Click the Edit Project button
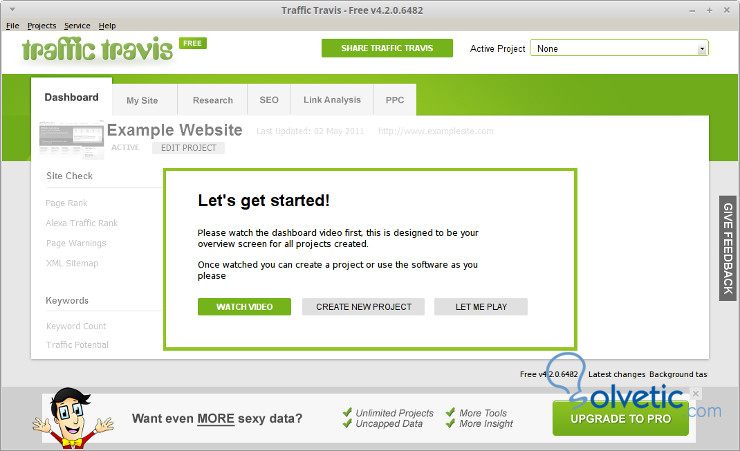740x451 pixels. click(188, 148)
